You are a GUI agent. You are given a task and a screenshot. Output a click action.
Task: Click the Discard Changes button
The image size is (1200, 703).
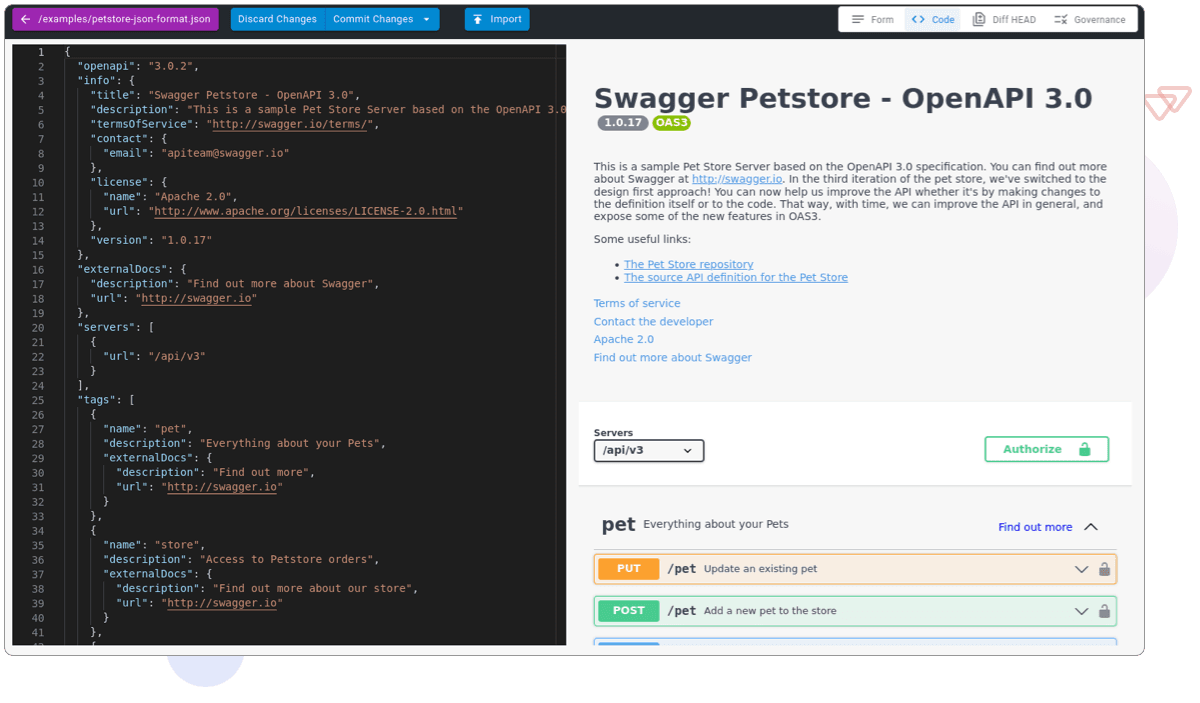pyautogui.click(x=277, y=19)
